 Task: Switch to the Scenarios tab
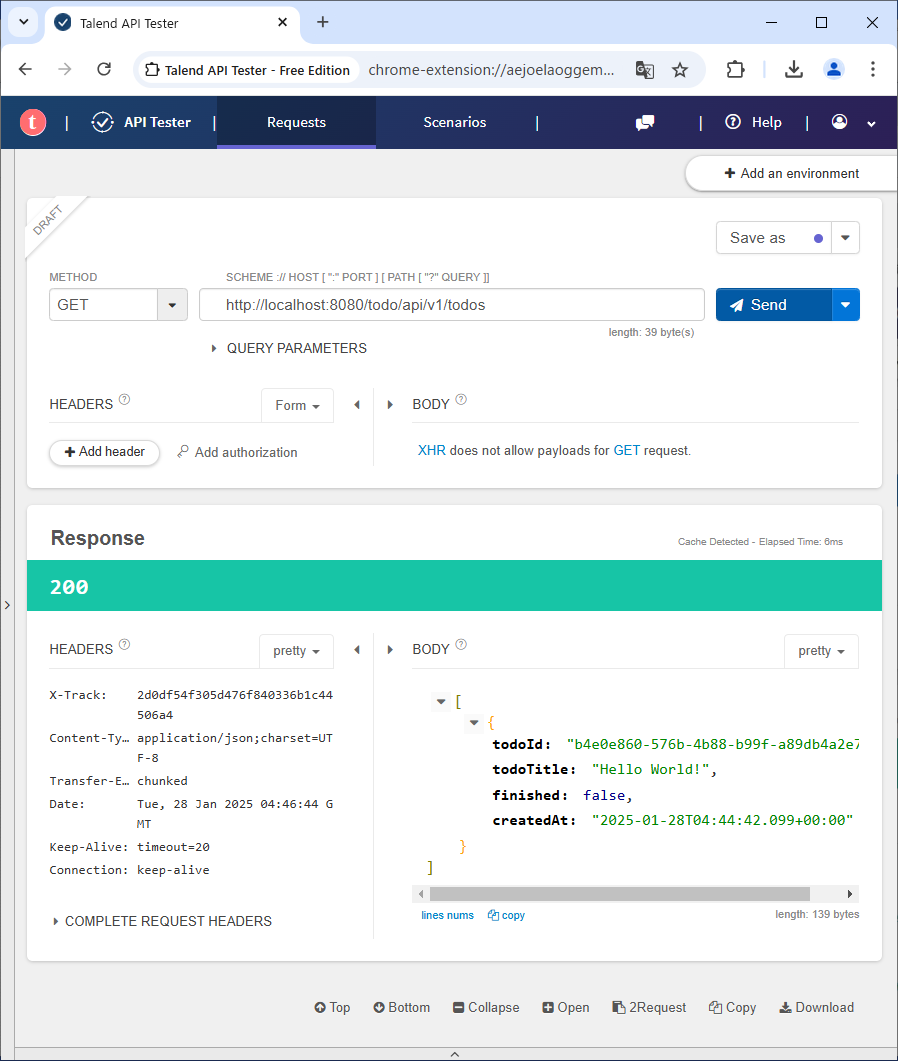[x=454, y=122]
